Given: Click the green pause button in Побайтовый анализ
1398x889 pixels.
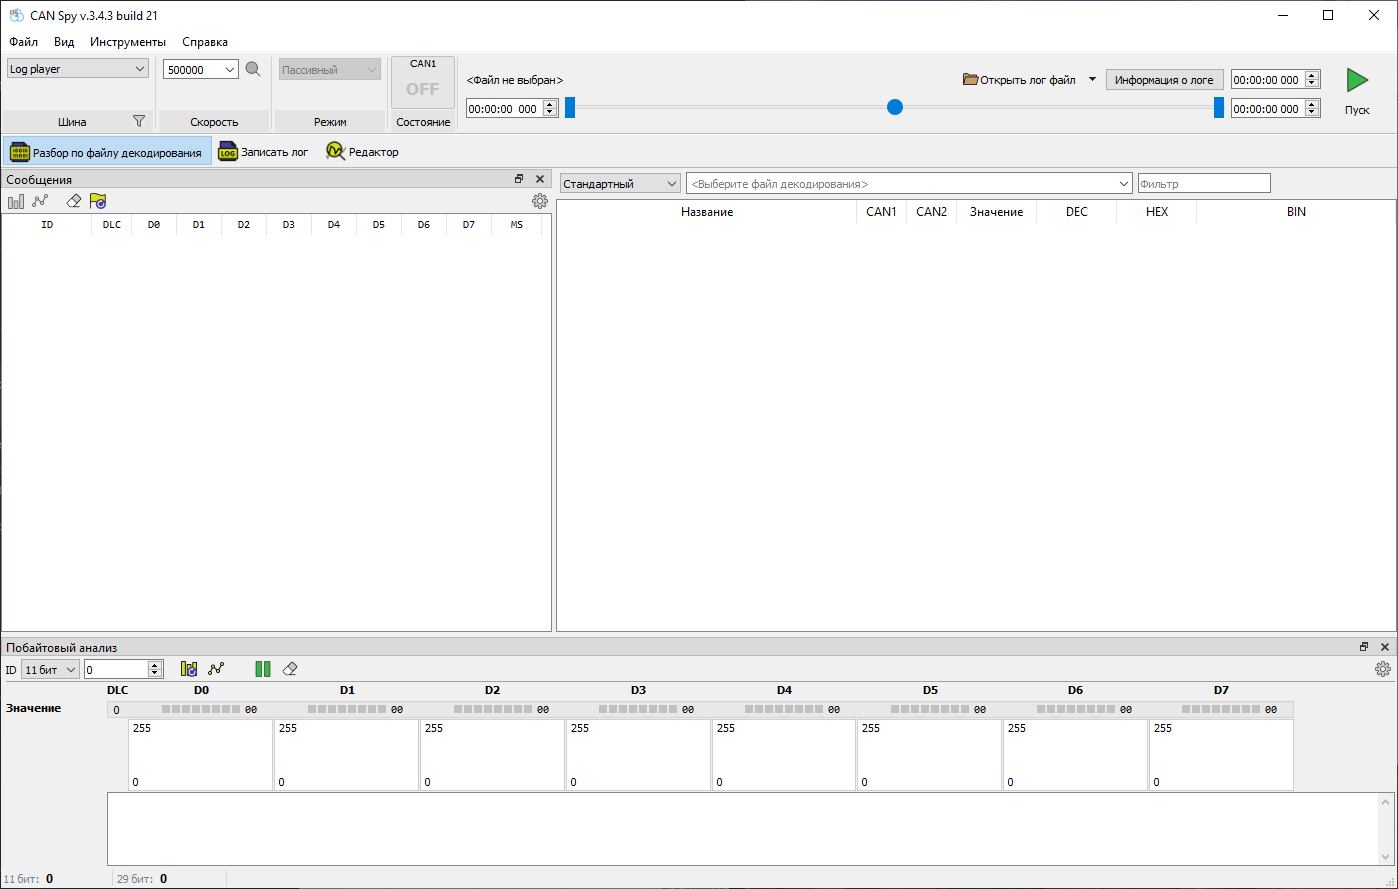Looking at the screenshot, I should click(263, 669).
